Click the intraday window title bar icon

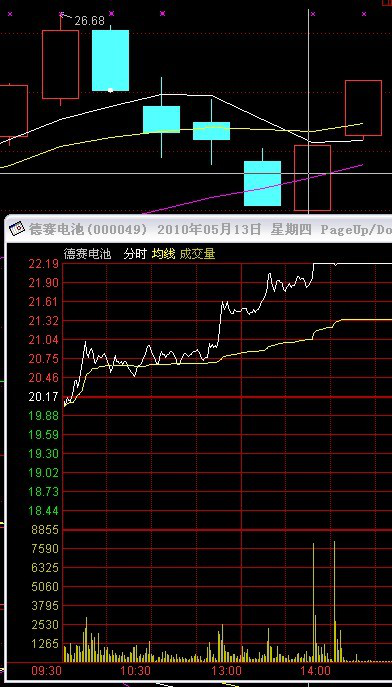17,229
